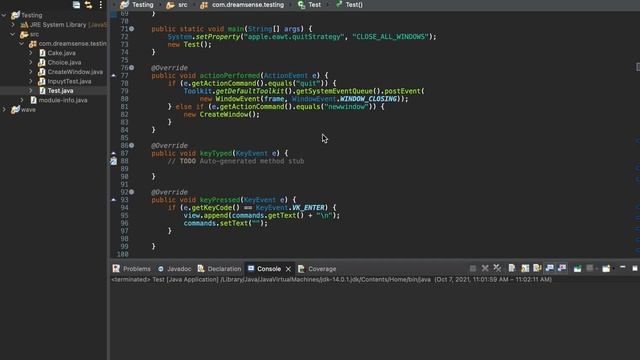Image resolution: width=640 pixels, height=360 pixels.
Task: Collapse the src folder node
Action: coord(13,34)
